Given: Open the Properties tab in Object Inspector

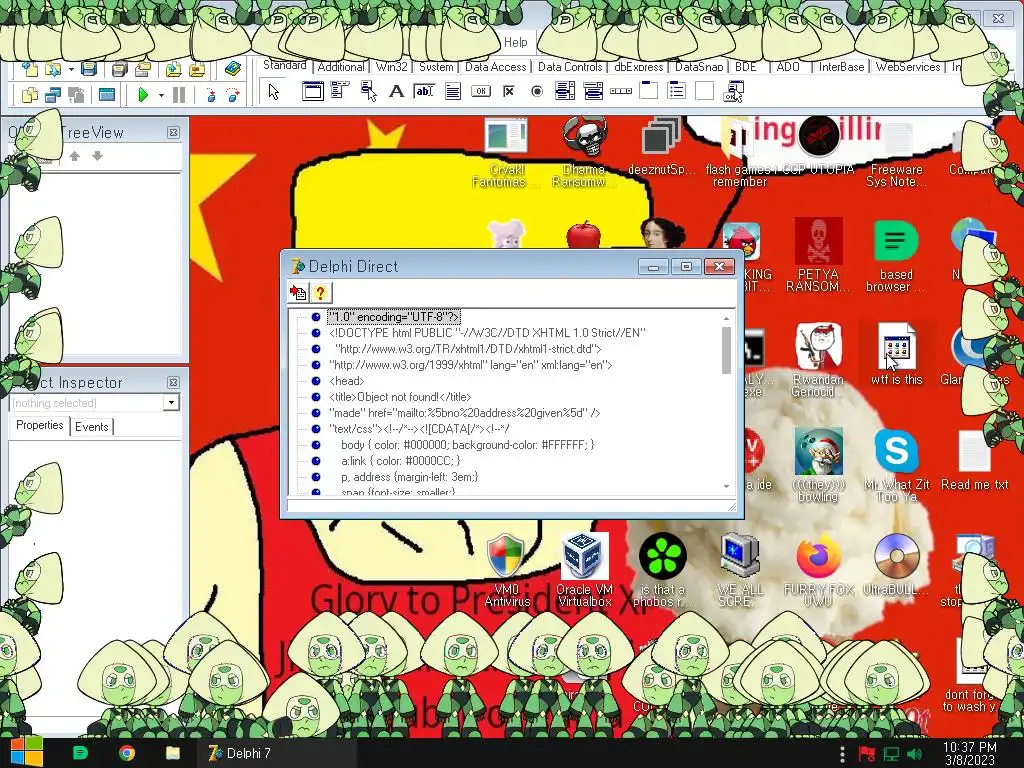Looking at the screenshot, I should click(40, 425).
